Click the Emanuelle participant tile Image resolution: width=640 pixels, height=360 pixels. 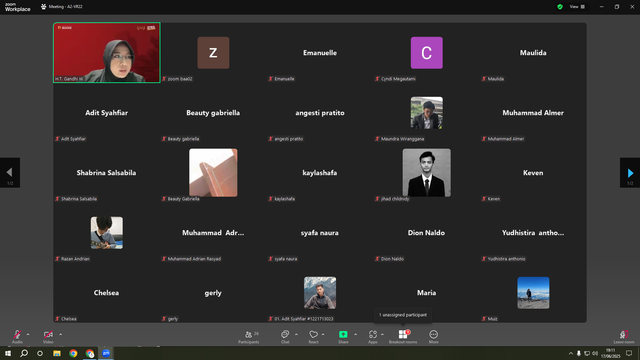(x=320, y=53)
